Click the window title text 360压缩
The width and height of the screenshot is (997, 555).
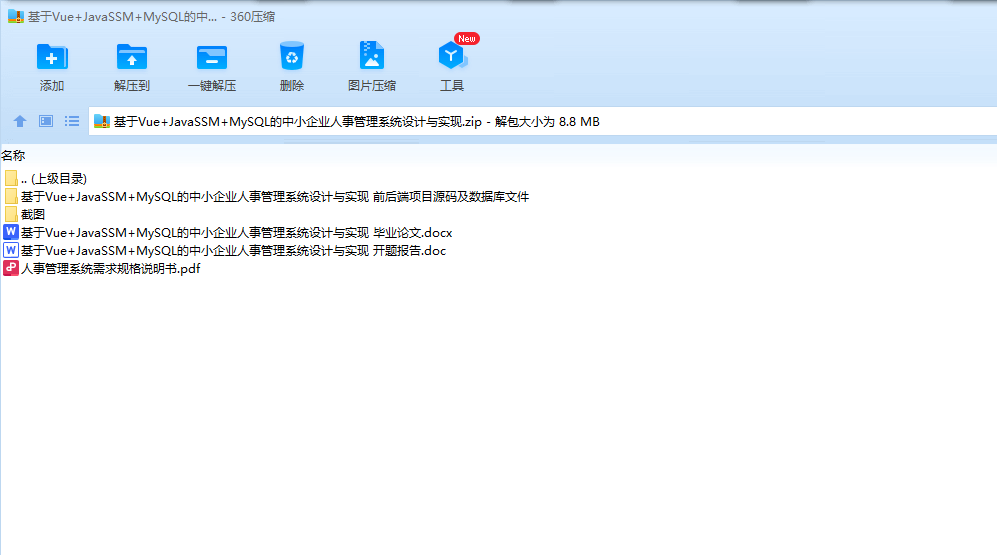[252, 17]
